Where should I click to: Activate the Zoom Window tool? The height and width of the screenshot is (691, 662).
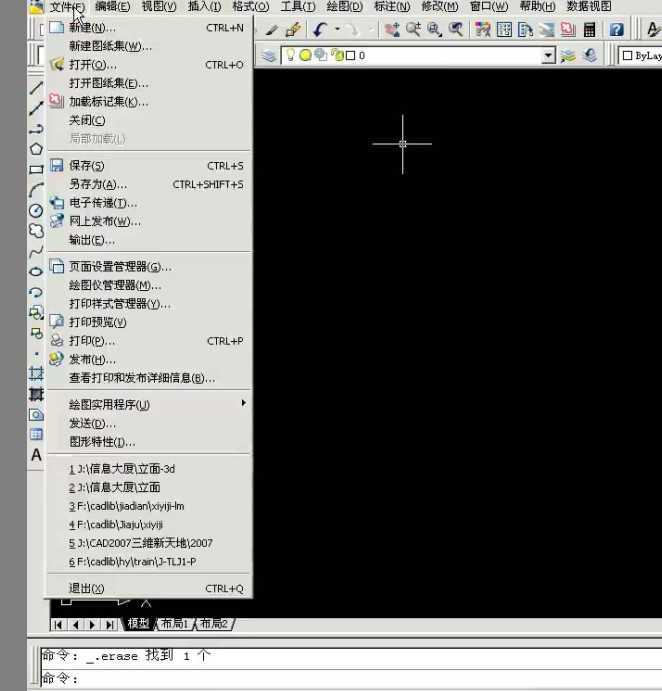coord(434,30)
